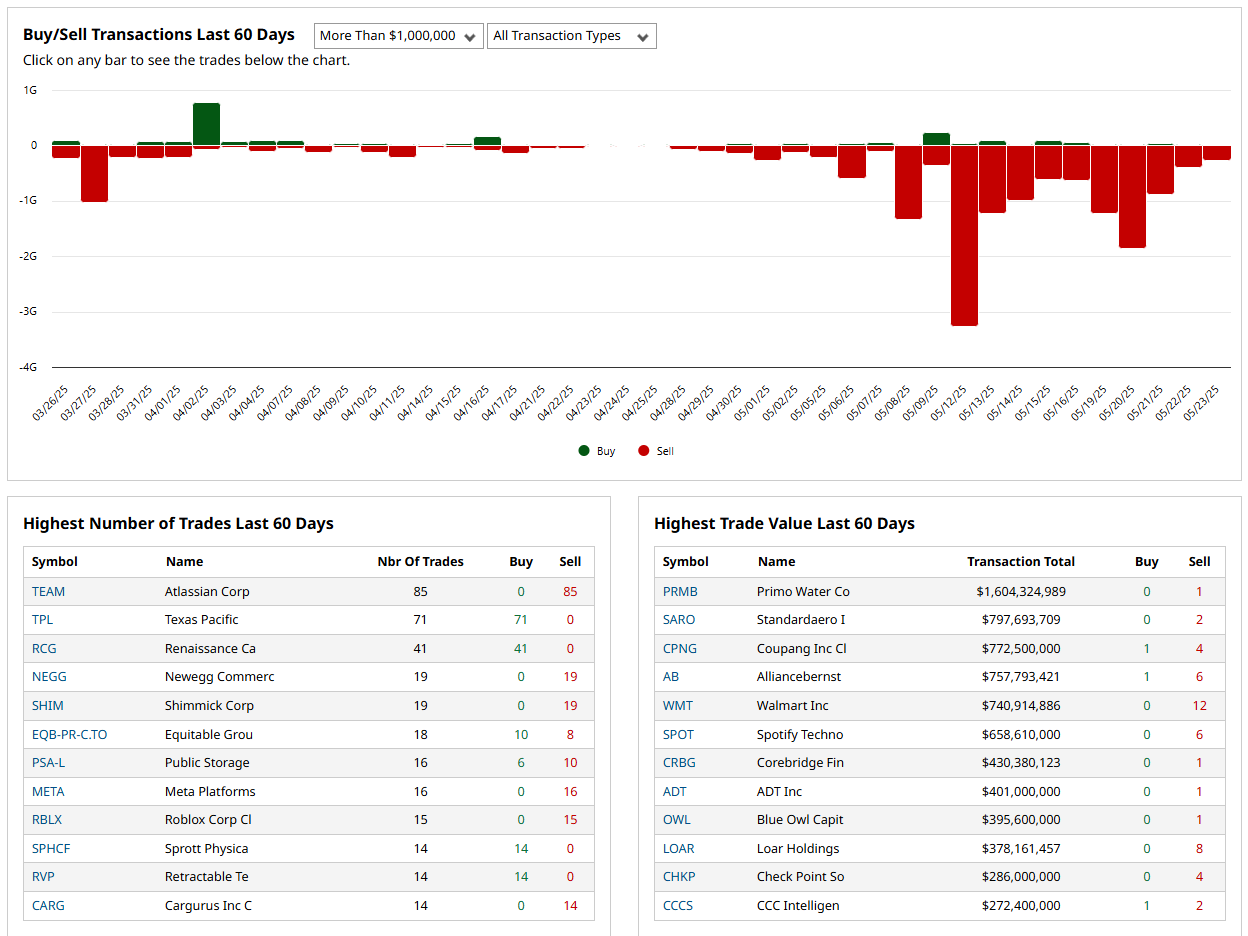Toggle the Buy legend item
Image resolution: width=1248 pixels, height=936 pixels.
click(x=597, y=451)
